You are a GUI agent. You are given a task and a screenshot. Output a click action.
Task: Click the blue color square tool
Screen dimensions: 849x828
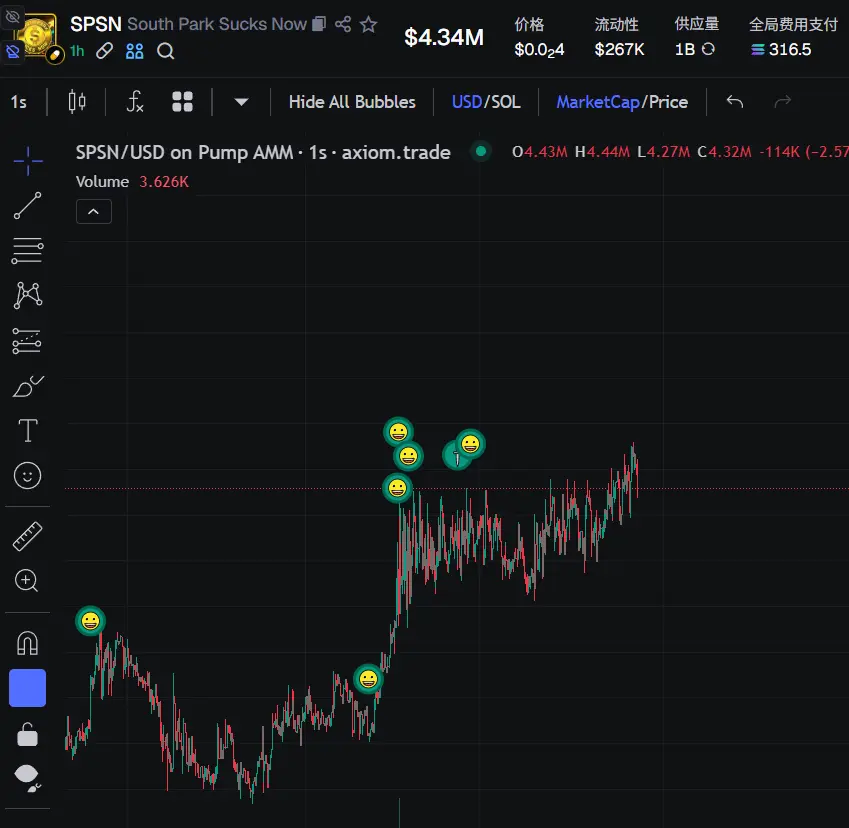tap(28, 688)
